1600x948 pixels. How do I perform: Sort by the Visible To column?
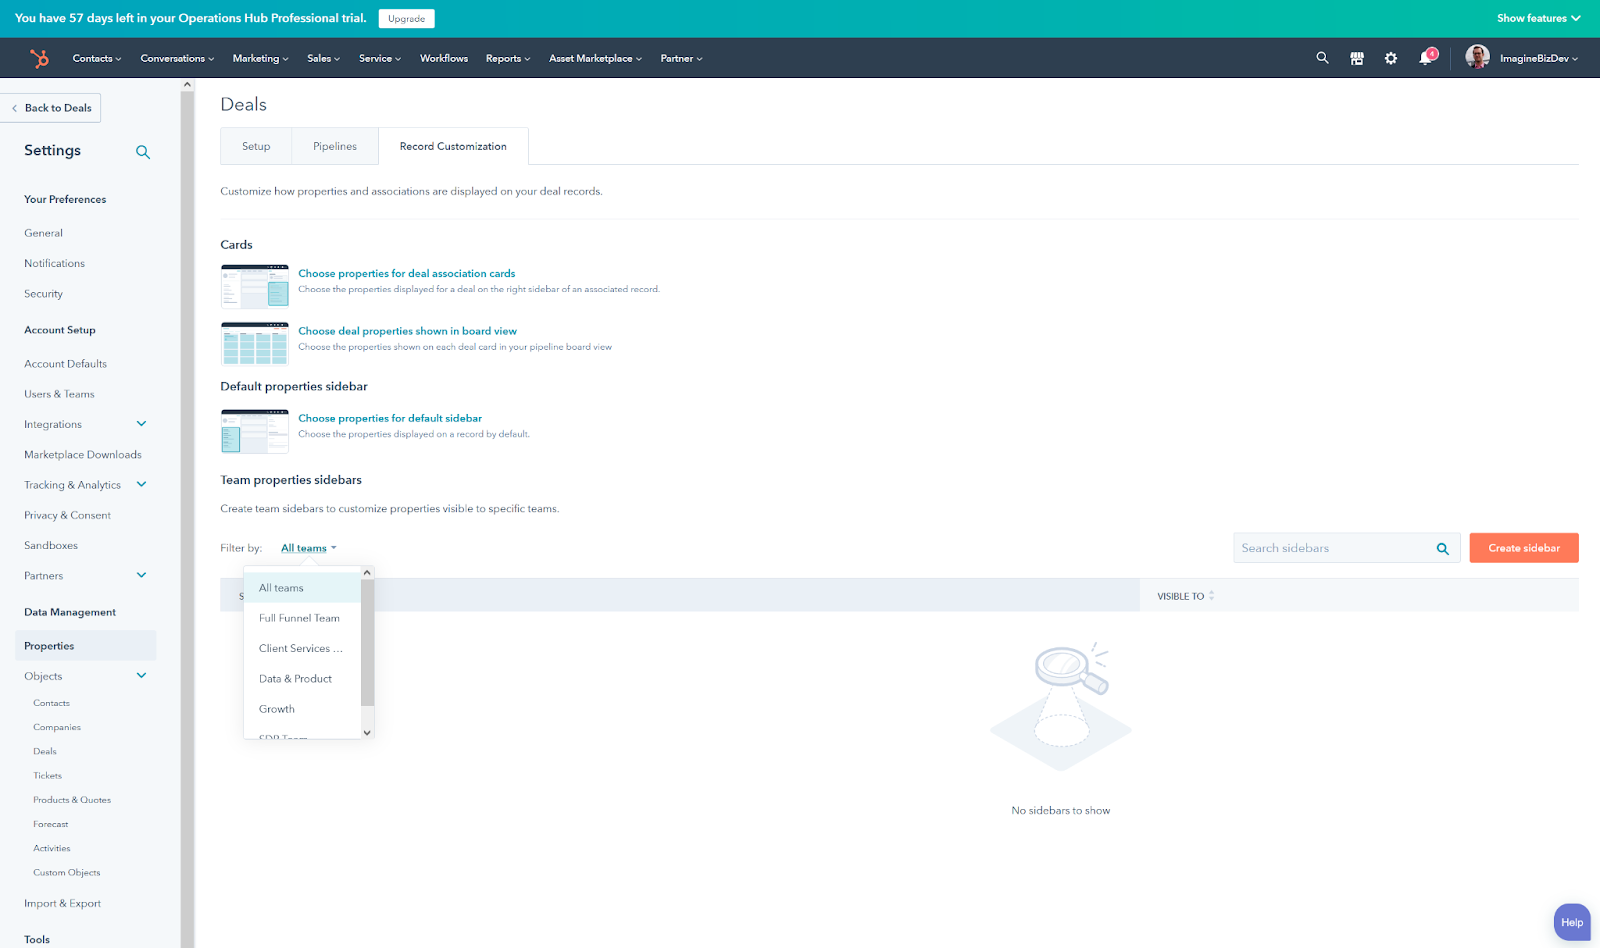[x=1186, y=596]
